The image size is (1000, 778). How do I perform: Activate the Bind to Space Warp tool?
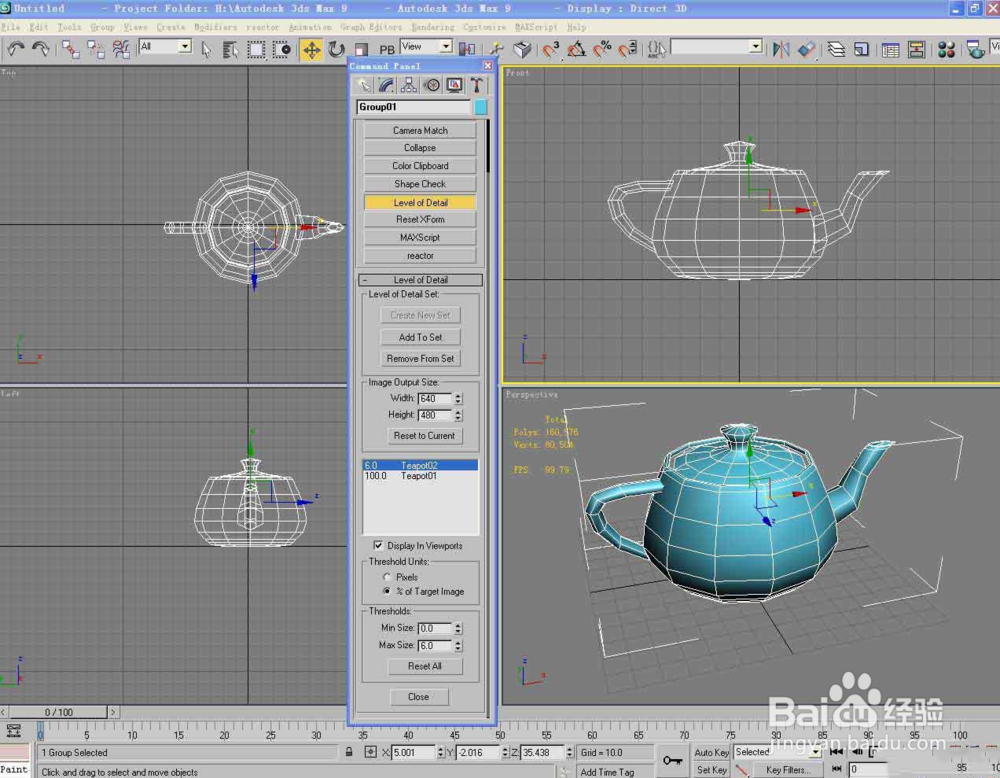coord(121,49)
